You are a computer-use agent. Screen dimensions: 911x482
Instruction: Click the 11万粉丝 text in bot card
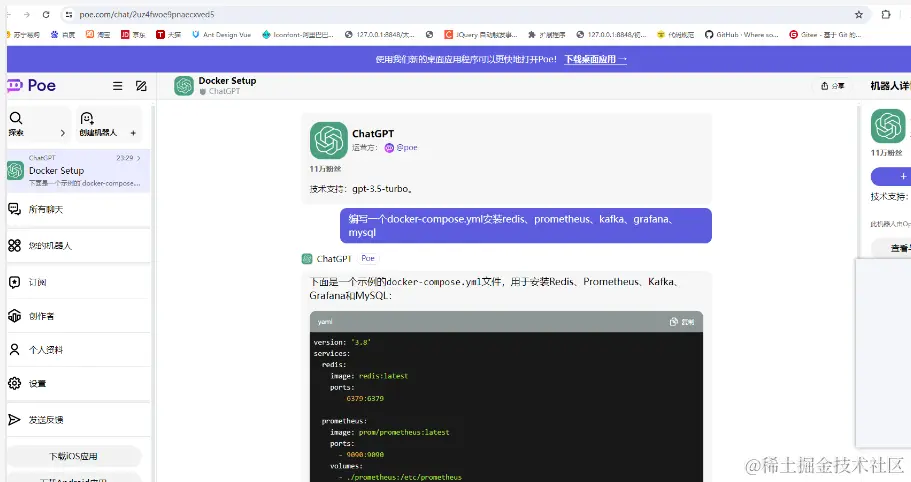click(x=325, y=169)
